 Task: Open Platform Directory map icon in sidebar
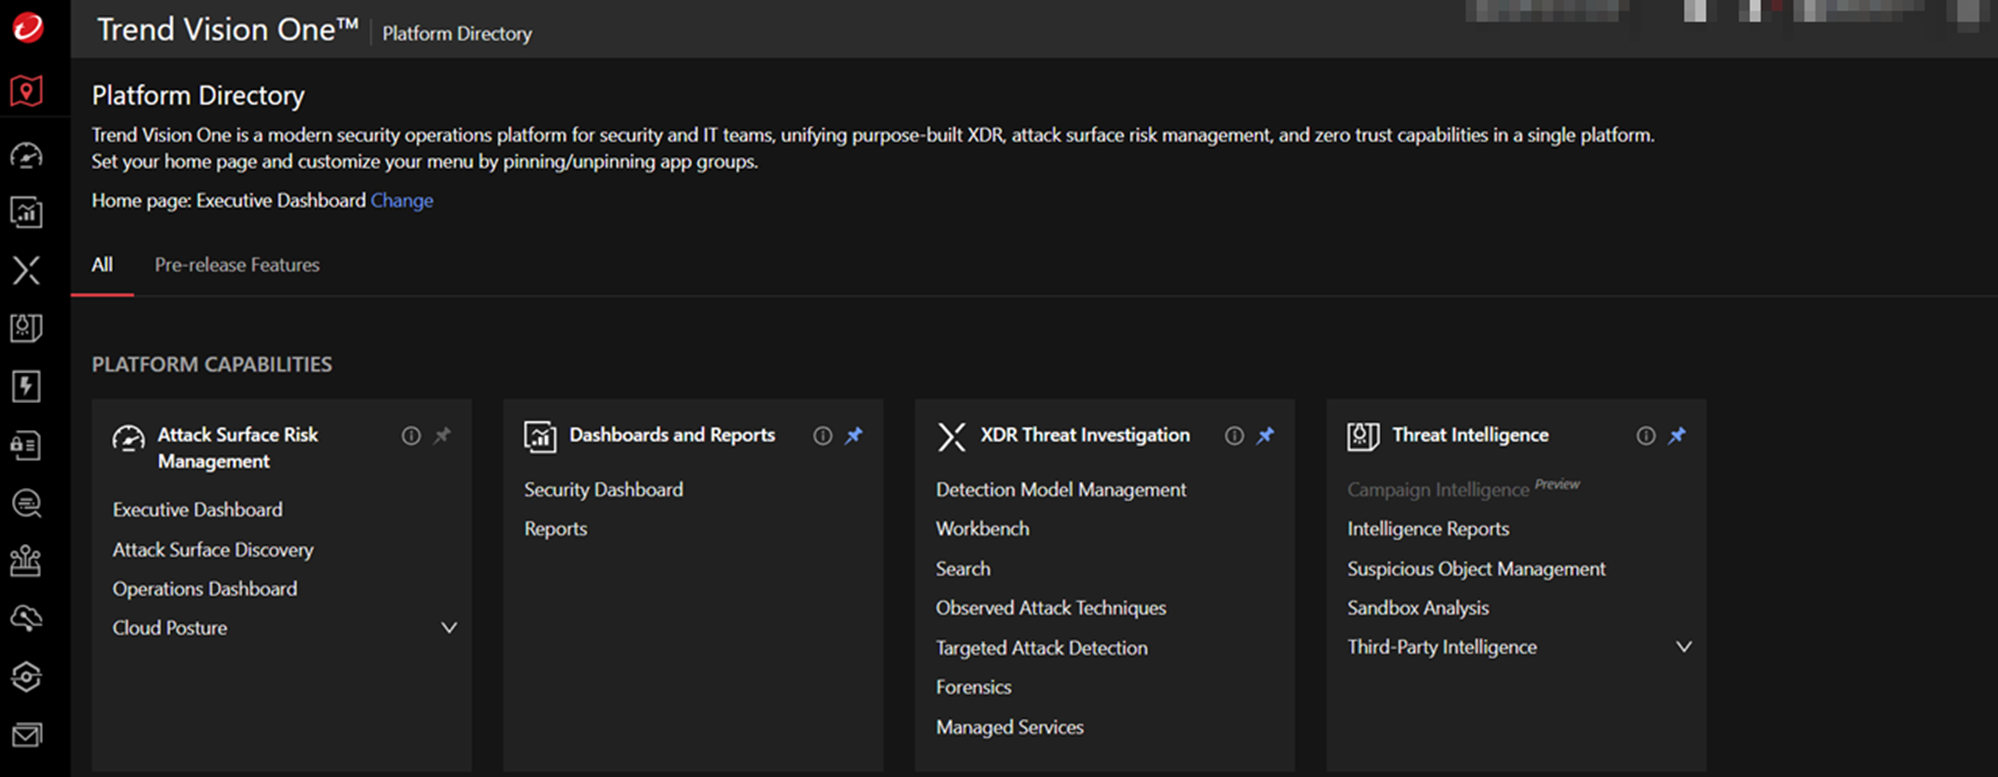(x=27, y=91)
